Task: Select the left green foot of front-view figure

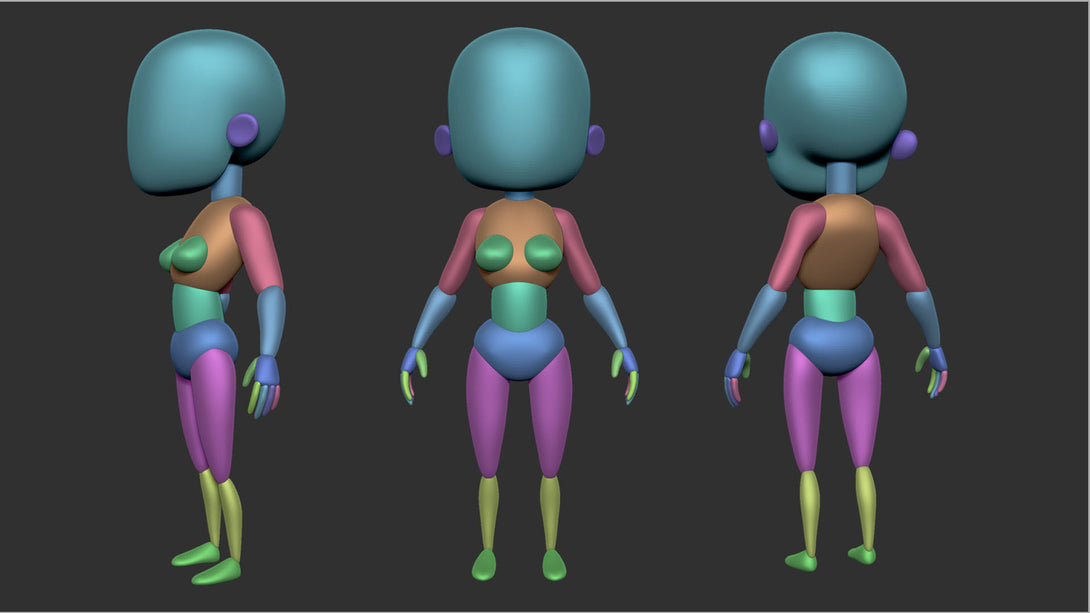Action: (x=484, y=564)
